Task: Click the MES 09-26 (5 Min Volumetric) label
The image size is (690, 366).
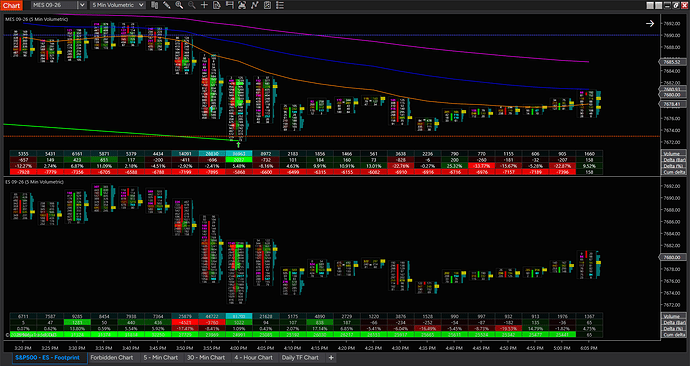Action: click(x=37, y=19)
